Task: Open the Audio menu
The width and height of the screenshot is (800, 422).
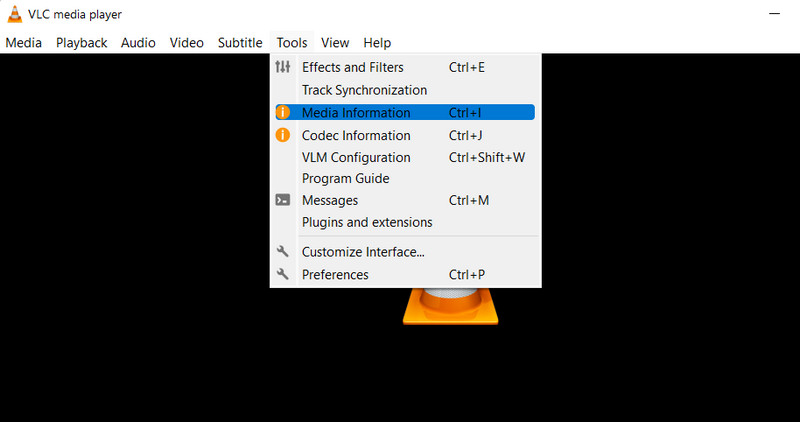Action: (x=138, y=43)
